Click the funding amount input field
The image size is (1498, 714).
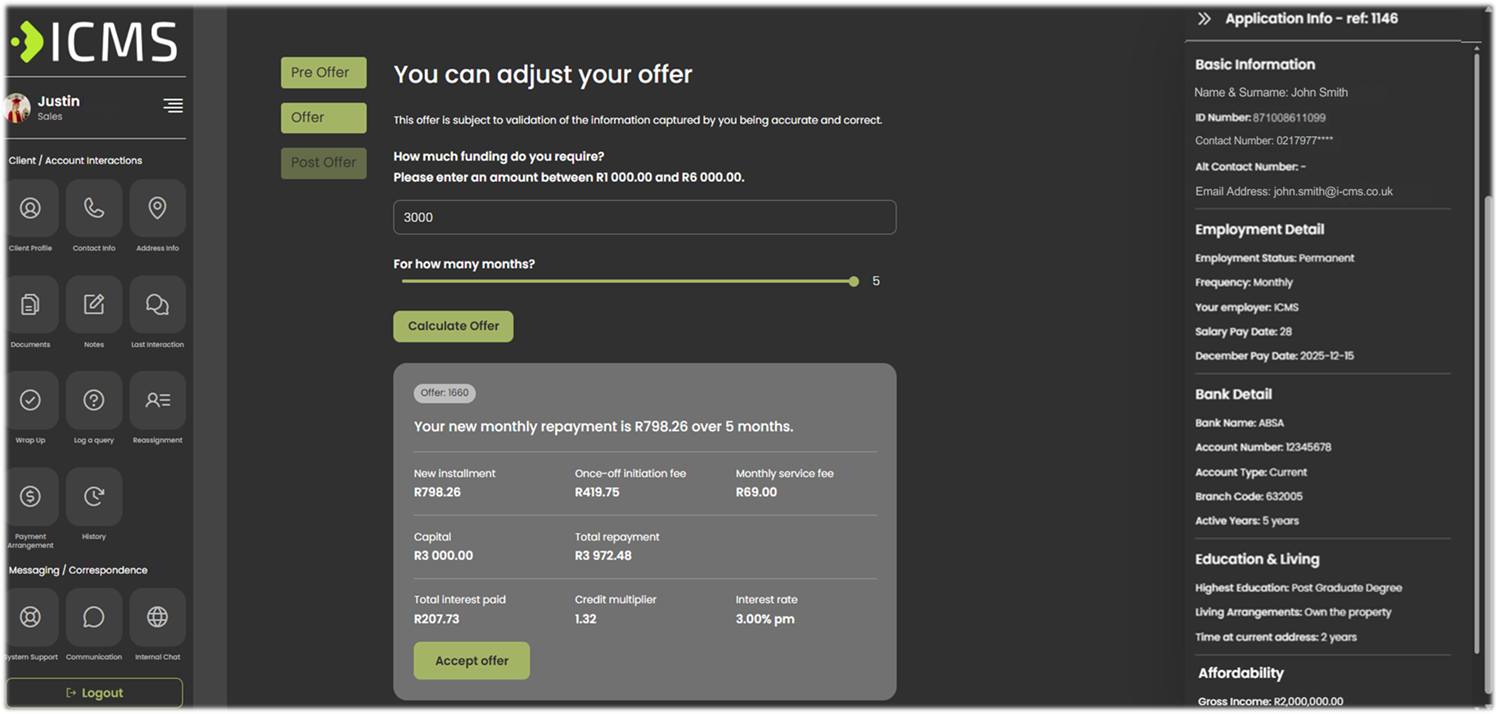tap(644, 218)
